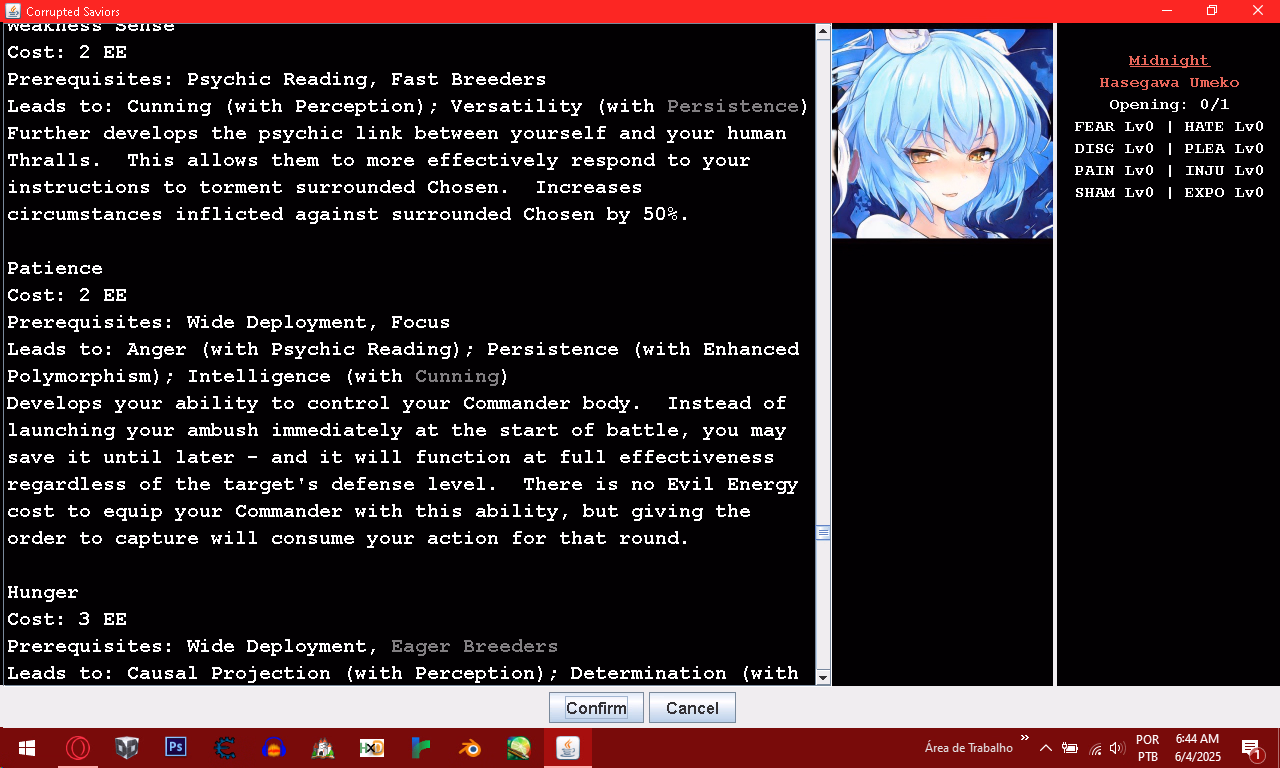This screenshot has width=1280, height=768.
Task: Open the cube-shaped app in taskbar
Action: (127, 748)
